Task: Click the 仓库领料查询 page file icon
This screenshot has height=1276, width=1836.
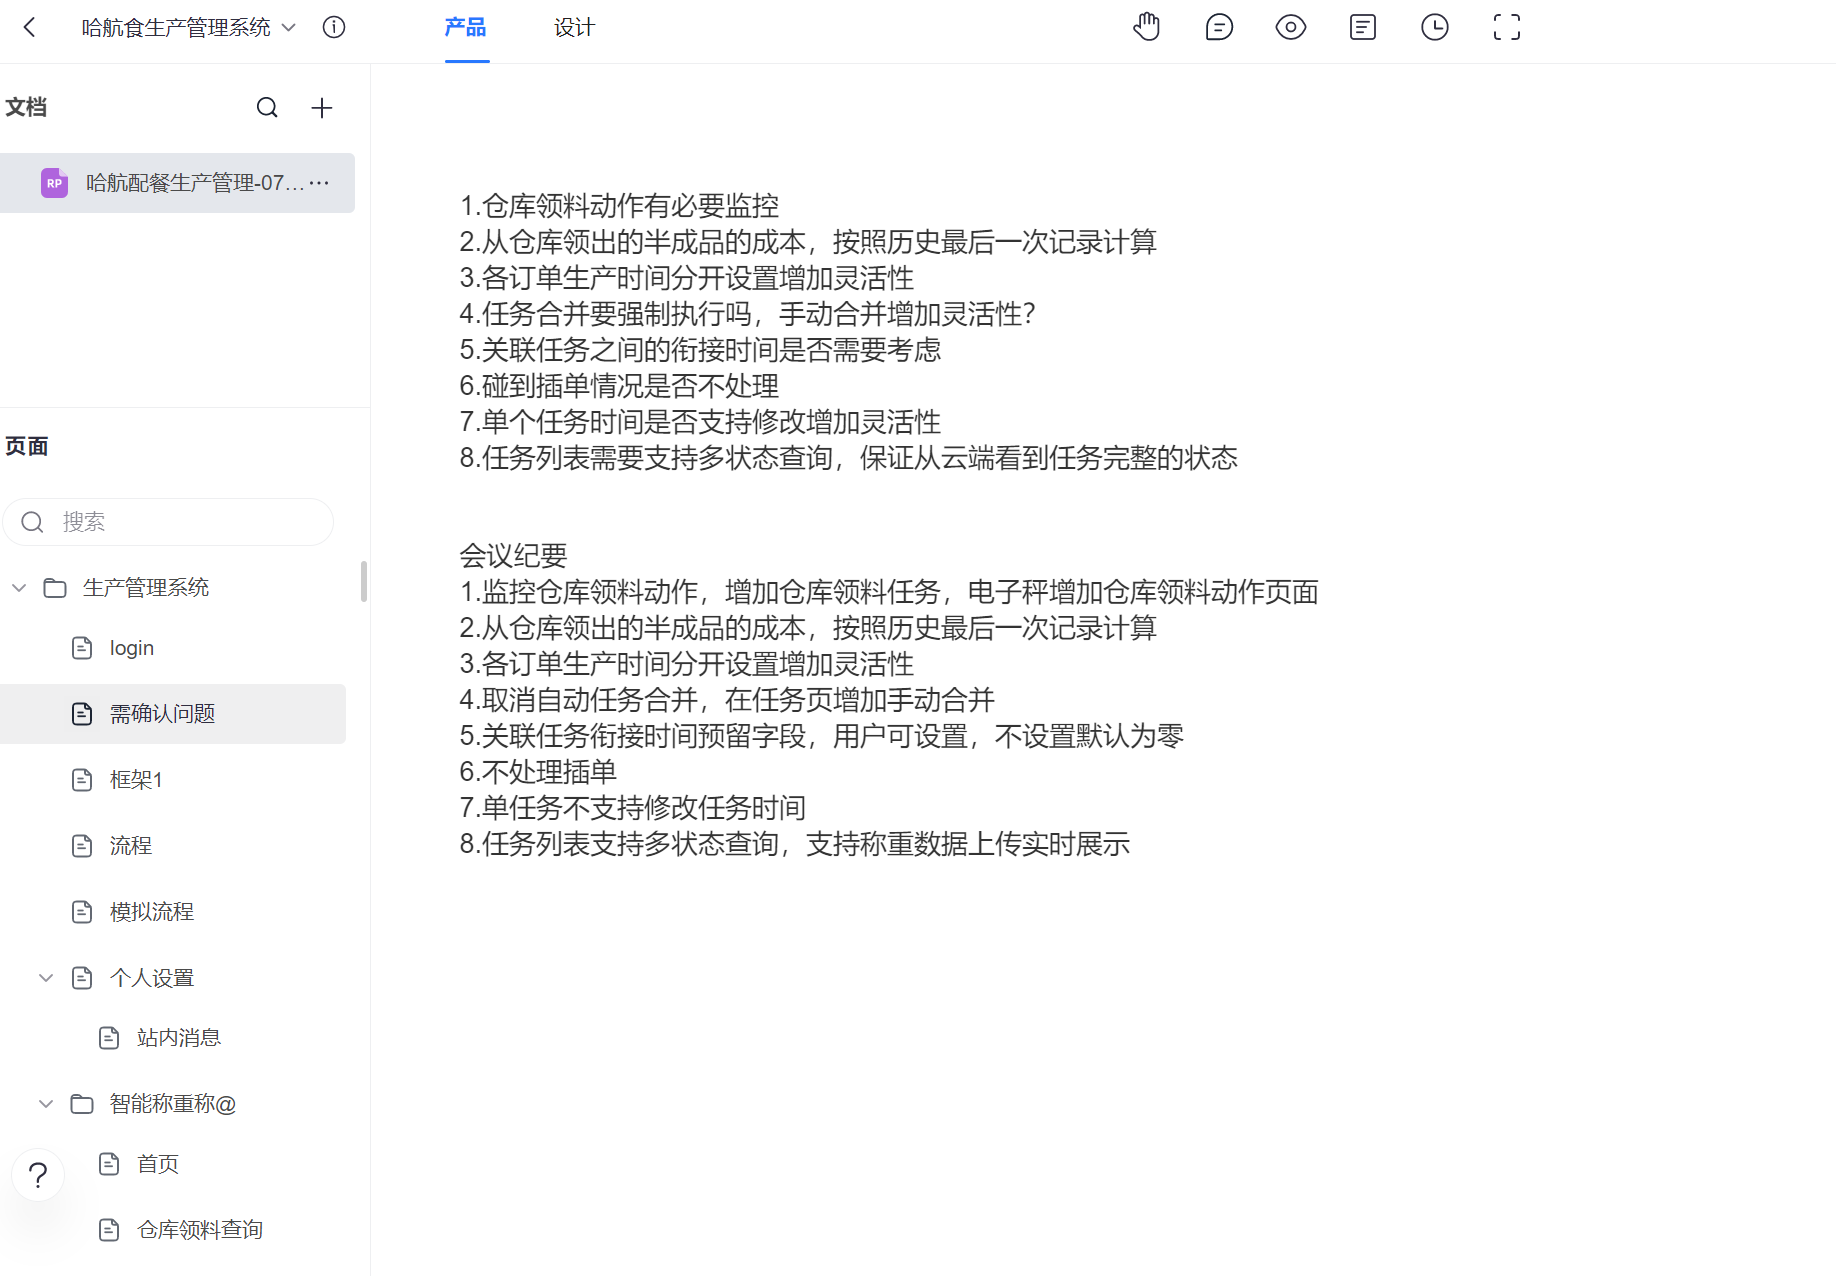Action: coord(109,1230)
